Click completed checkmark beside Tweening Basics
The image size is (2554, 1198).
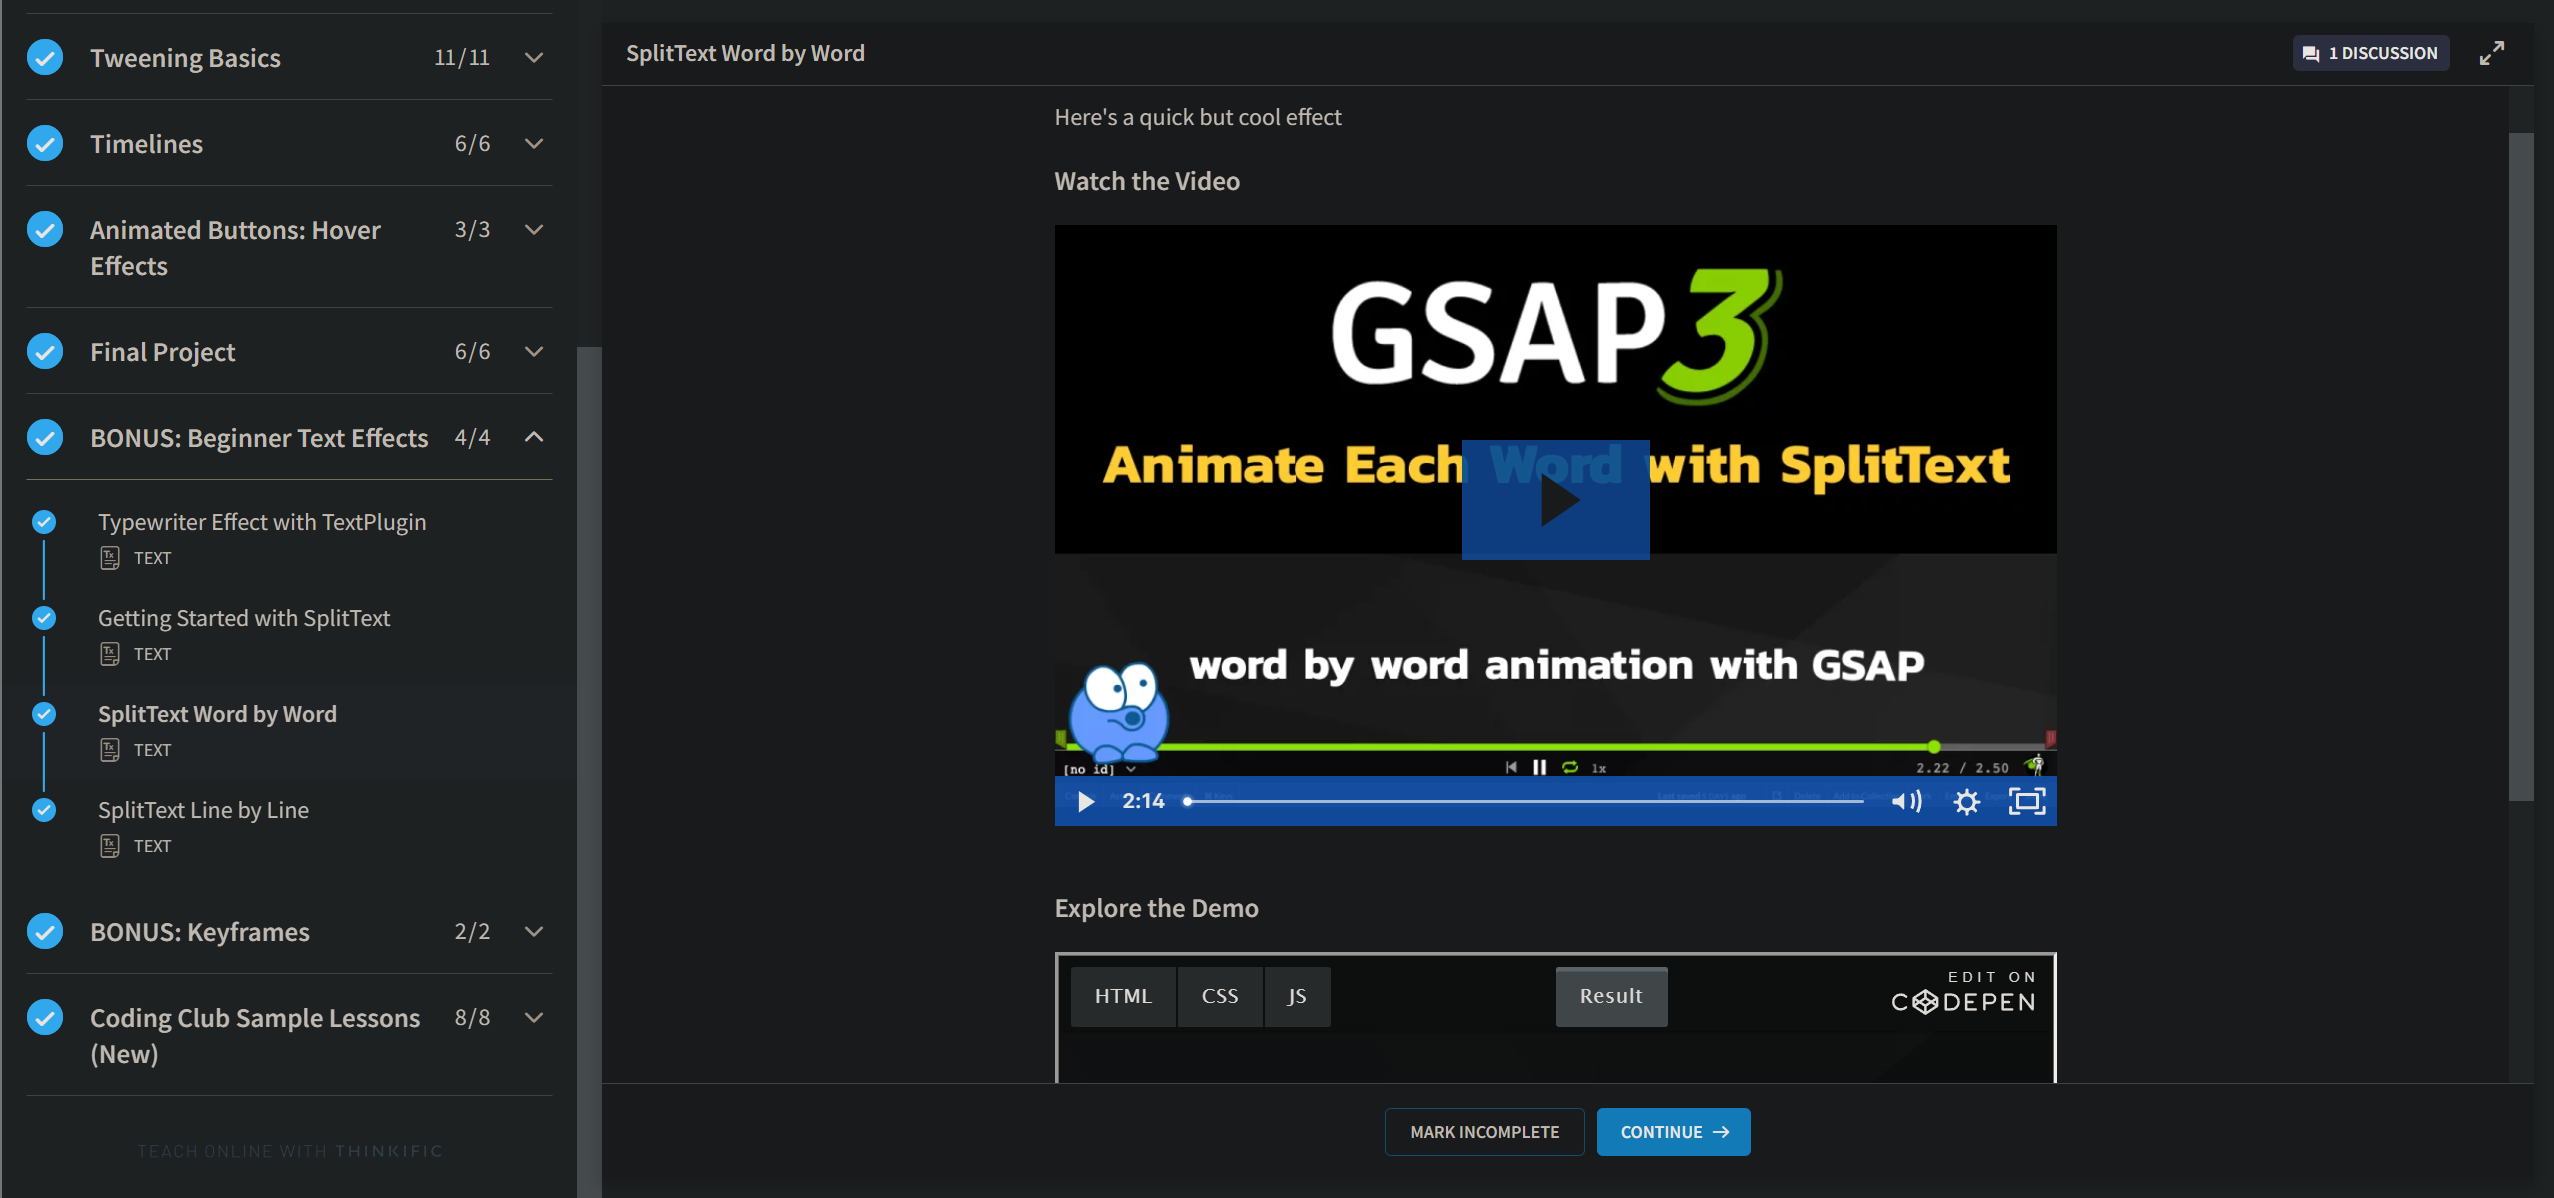click(x=45, y=57)
